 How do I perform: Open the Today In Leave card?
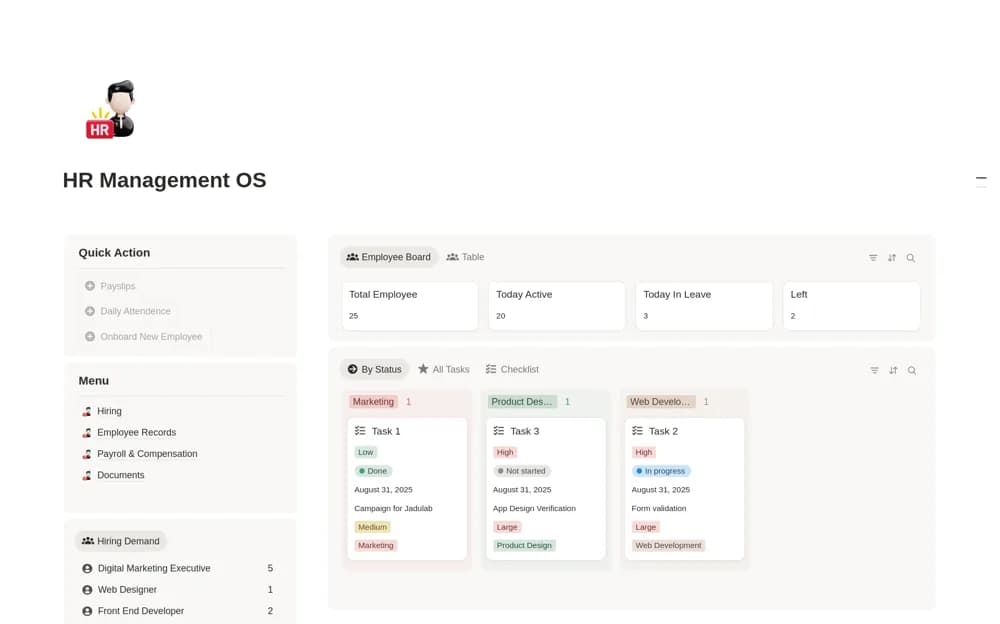point(704,306)
